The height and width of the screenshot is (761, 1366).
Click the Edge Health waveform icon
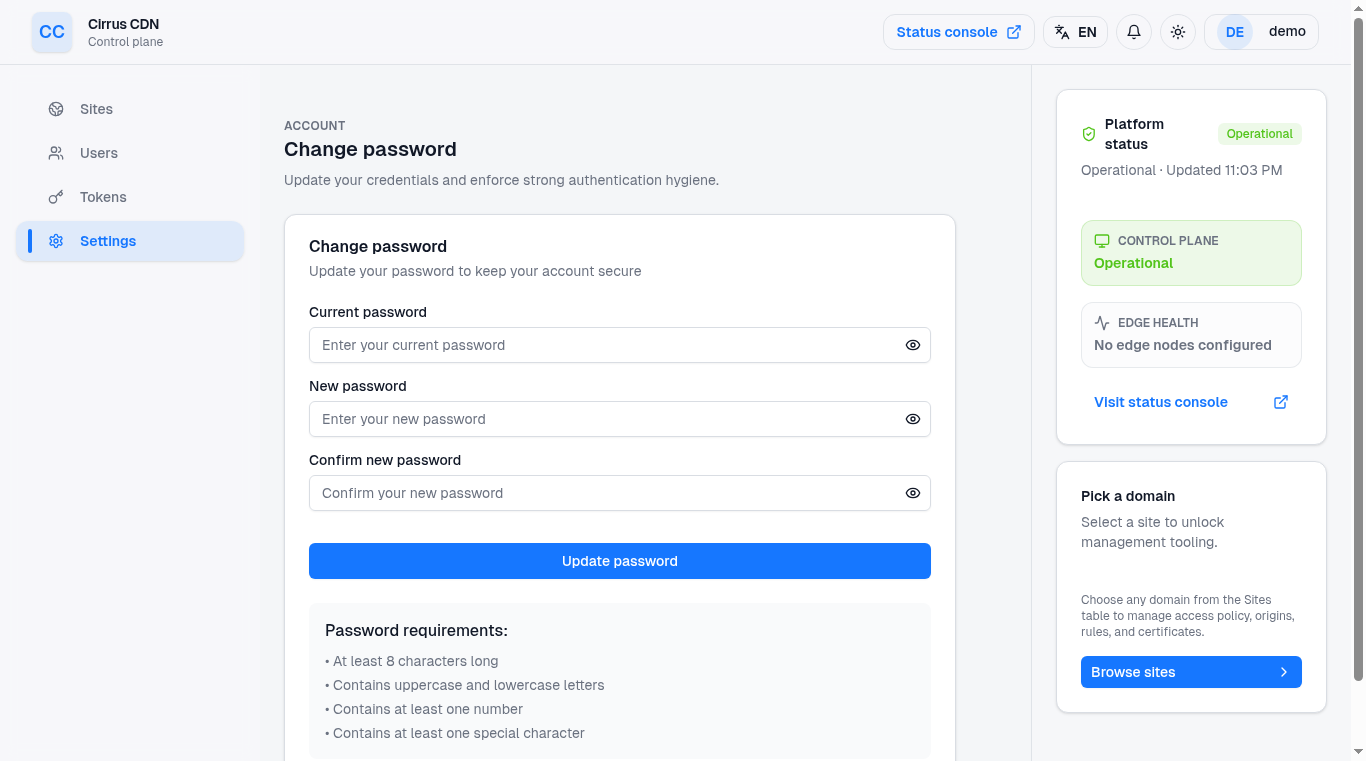pos(1101,322)
